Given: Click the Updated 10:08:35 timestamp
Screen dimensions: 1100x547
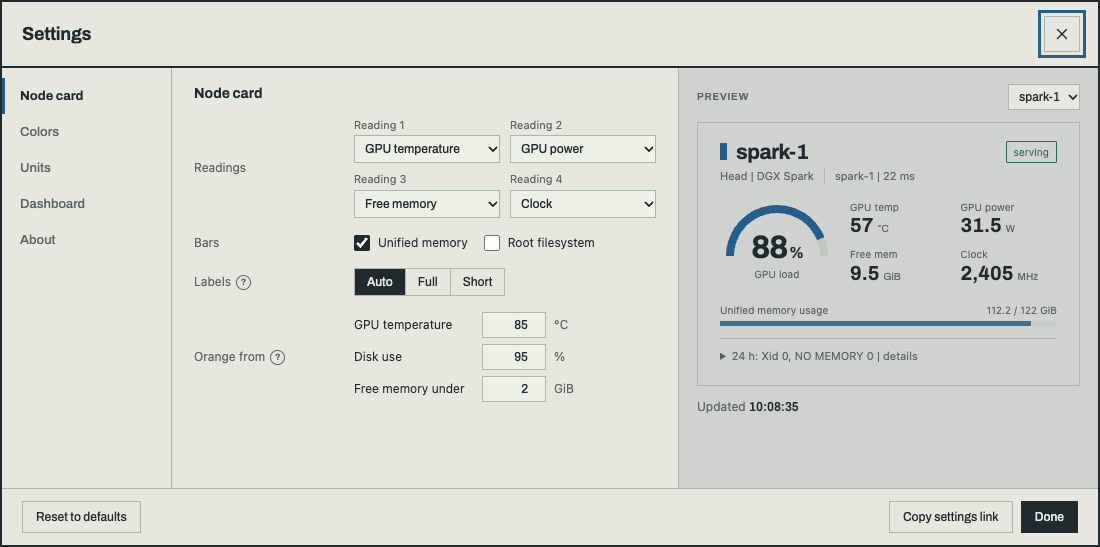Looking at the screenshot, I should pos(747,407).
